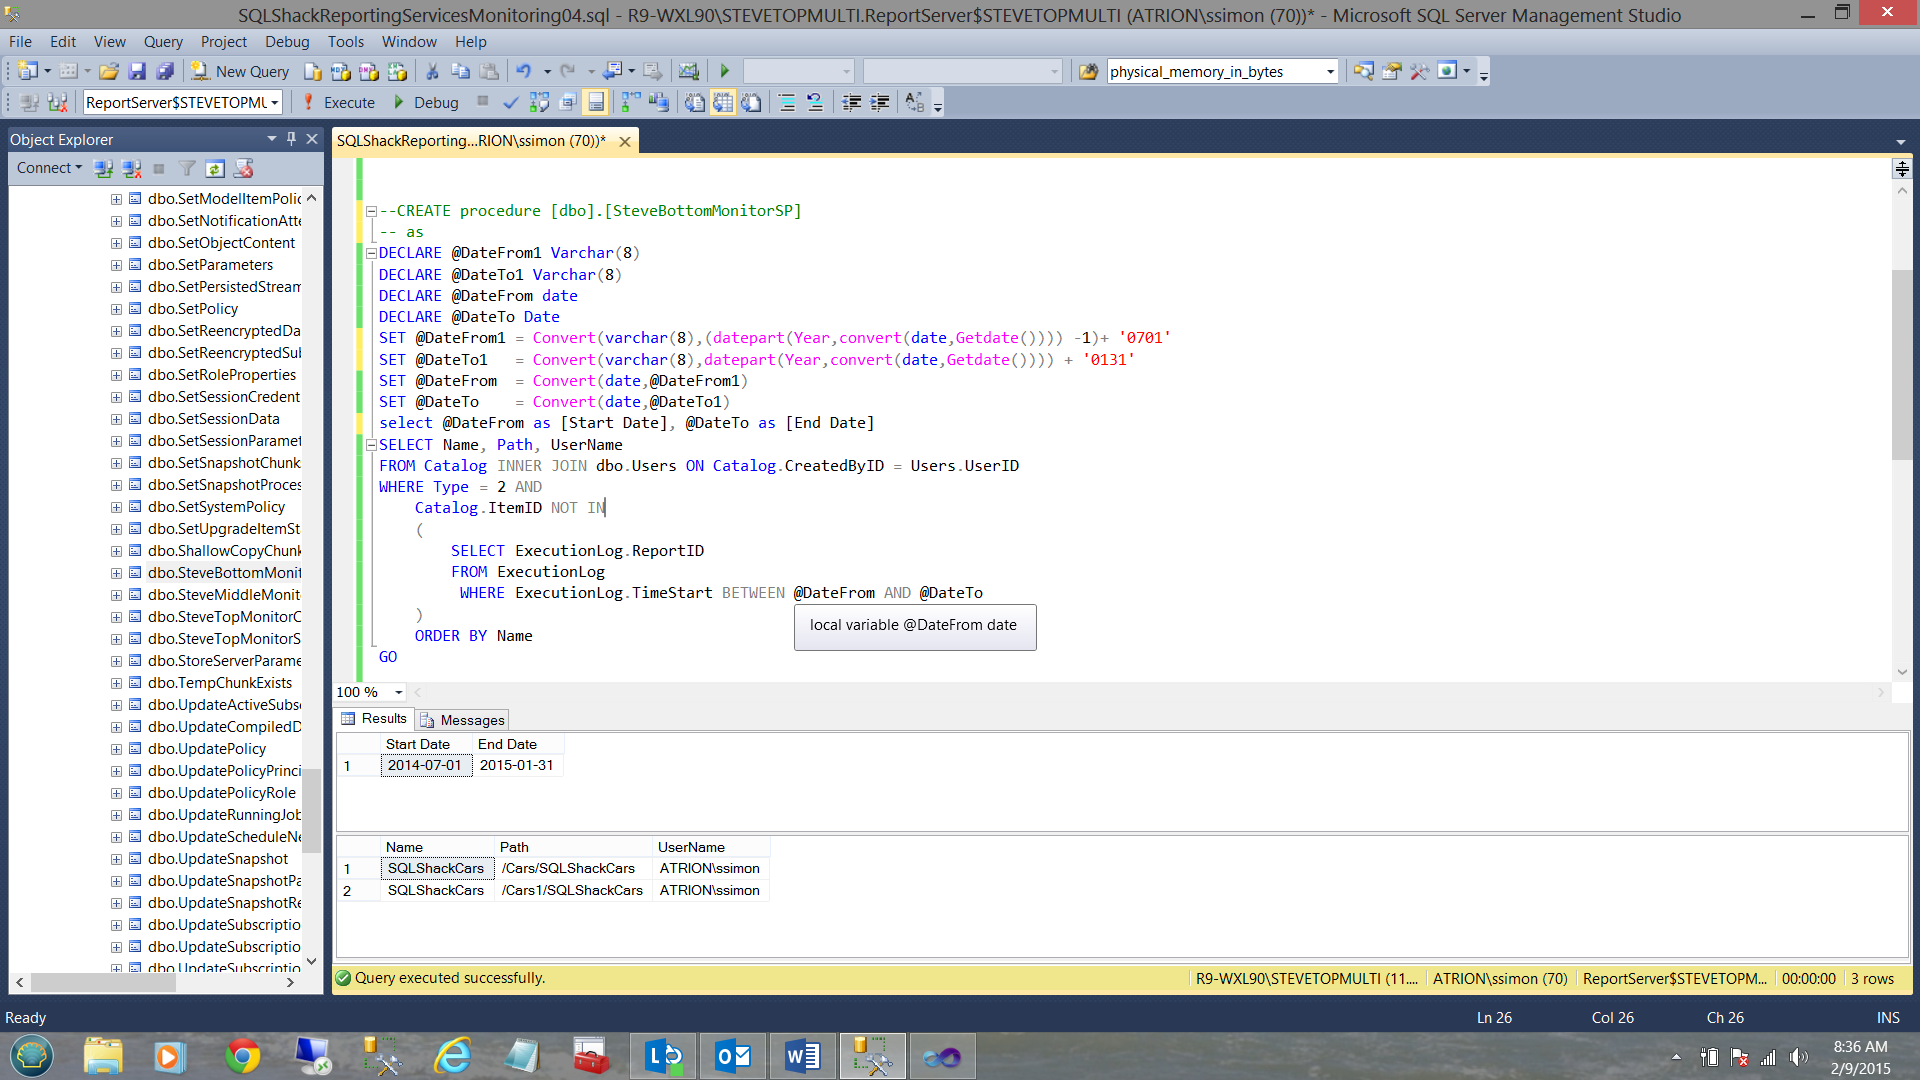This screenshot has height=1080, width=1920.
Task: Expand the dbo.SteveMiddleMonit tree node
Action: (116, 595)
